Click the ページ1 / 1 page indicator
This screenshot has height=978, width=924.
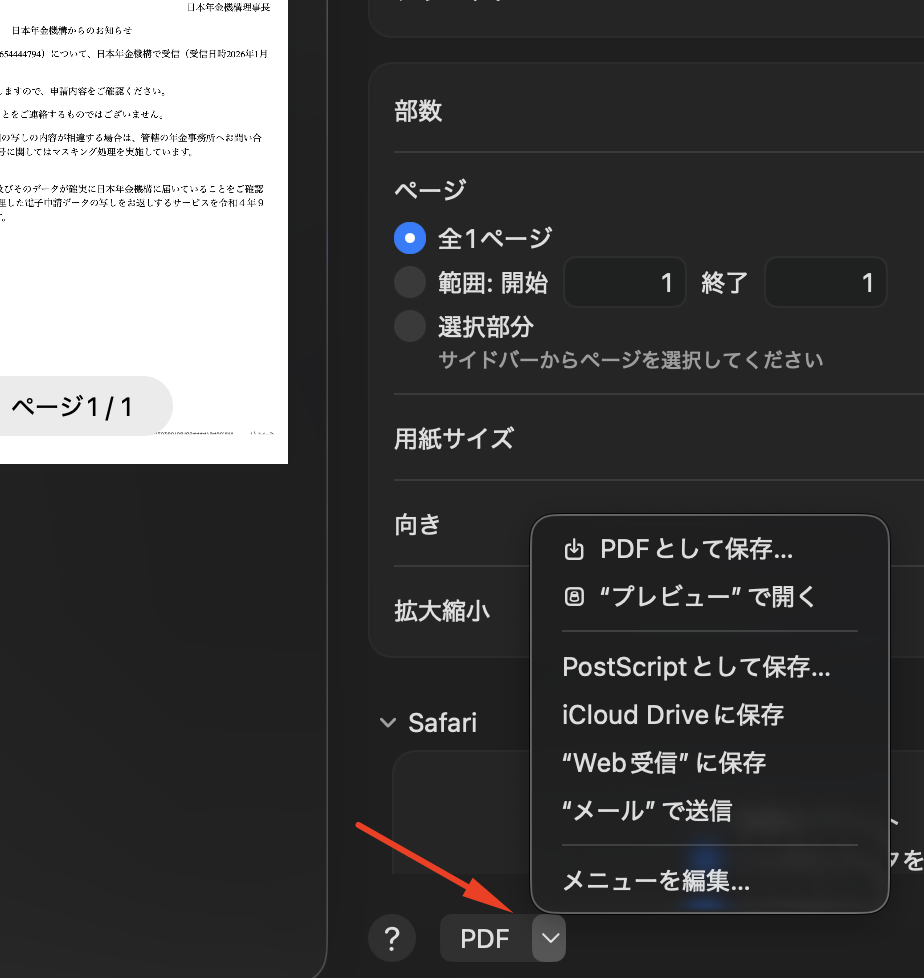tap(72, 407)
